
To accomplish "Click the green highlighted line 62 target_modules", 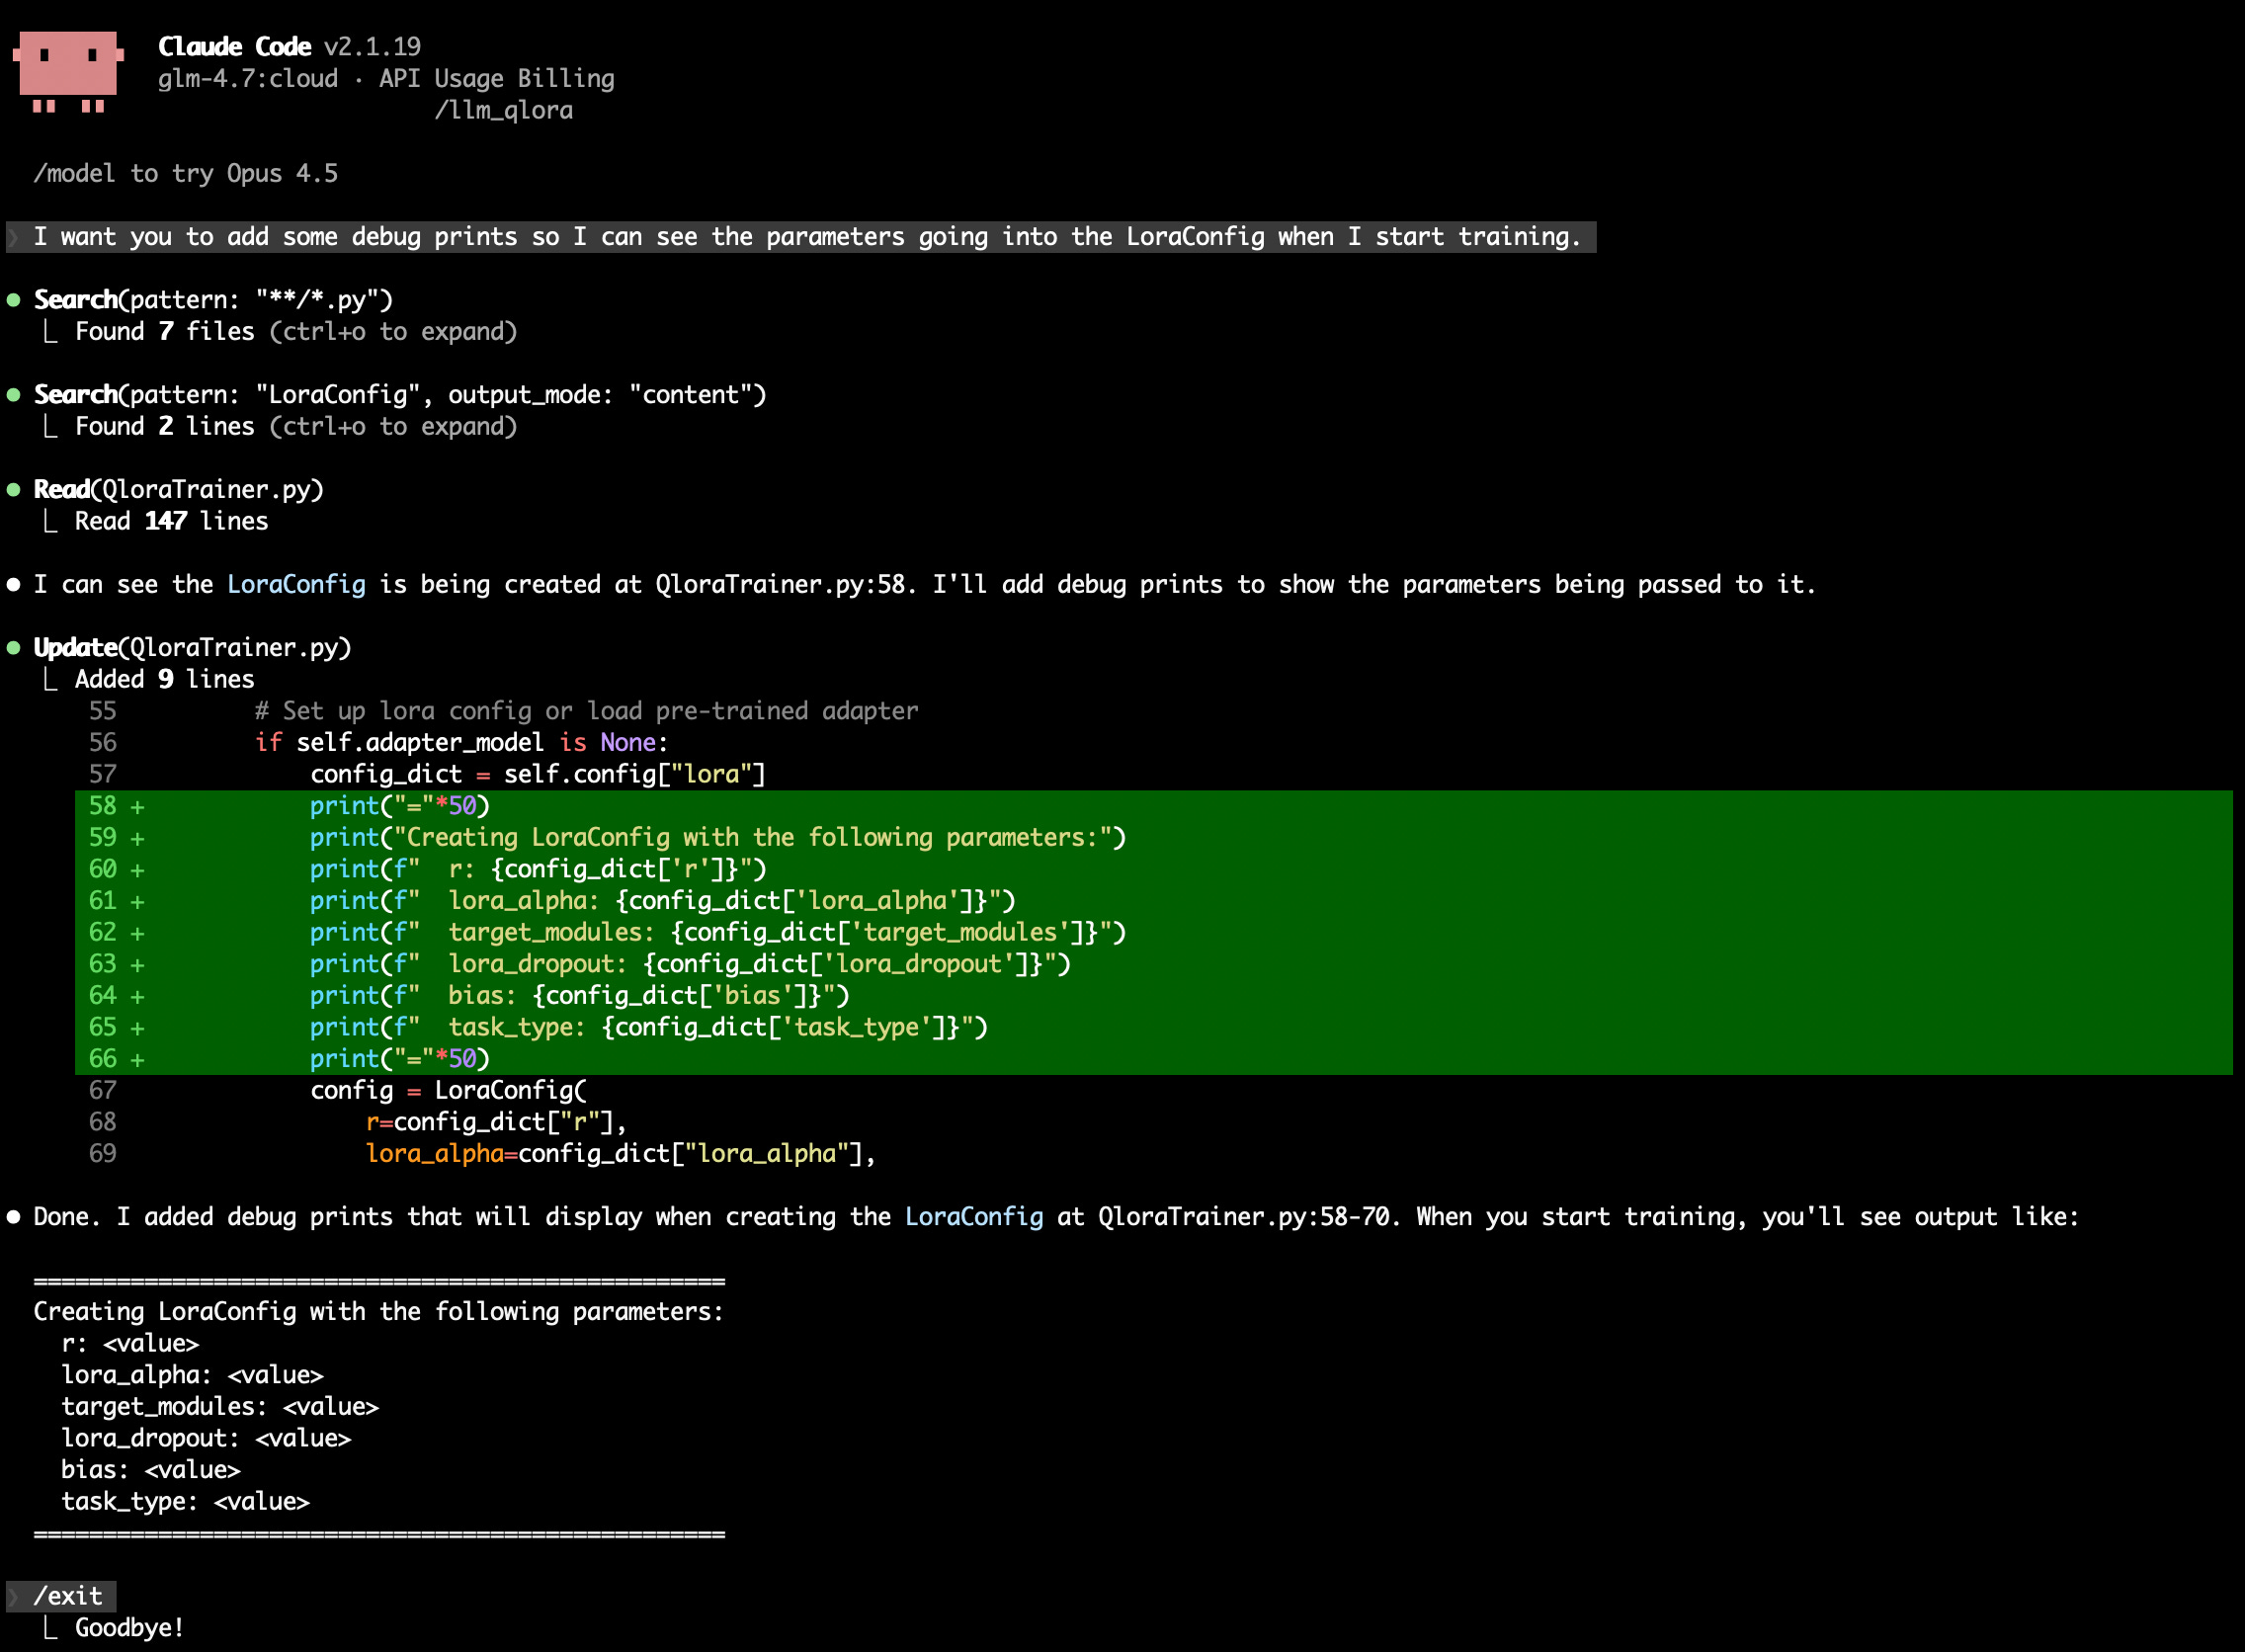I will pyautogui.click(x=716, y=933).
